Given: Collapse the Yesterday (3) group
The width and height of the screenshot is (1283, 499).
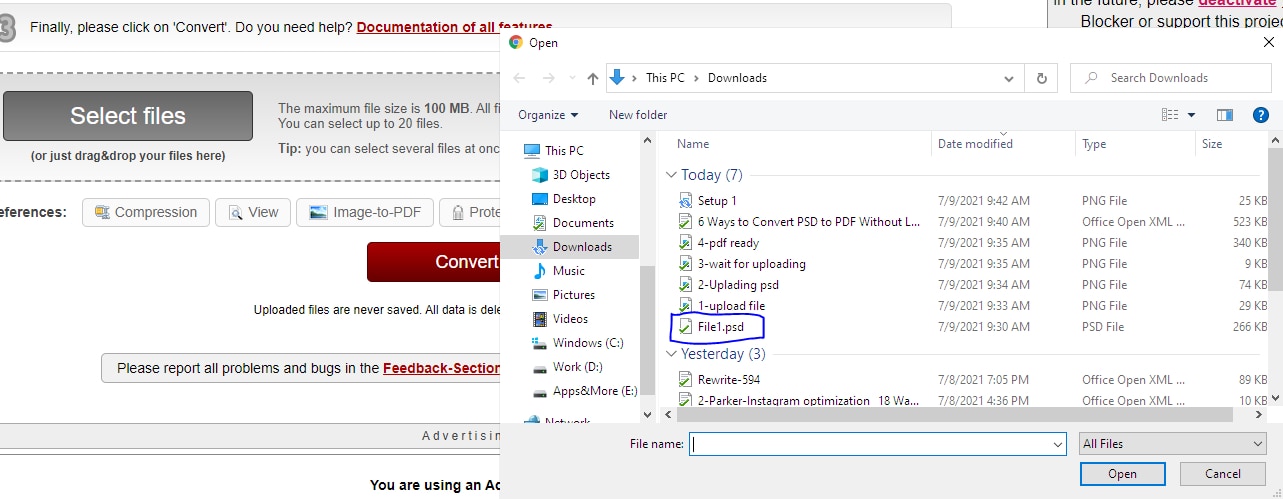Looking at the screenshot, I should pyautogui.click(x=671, y=354).
